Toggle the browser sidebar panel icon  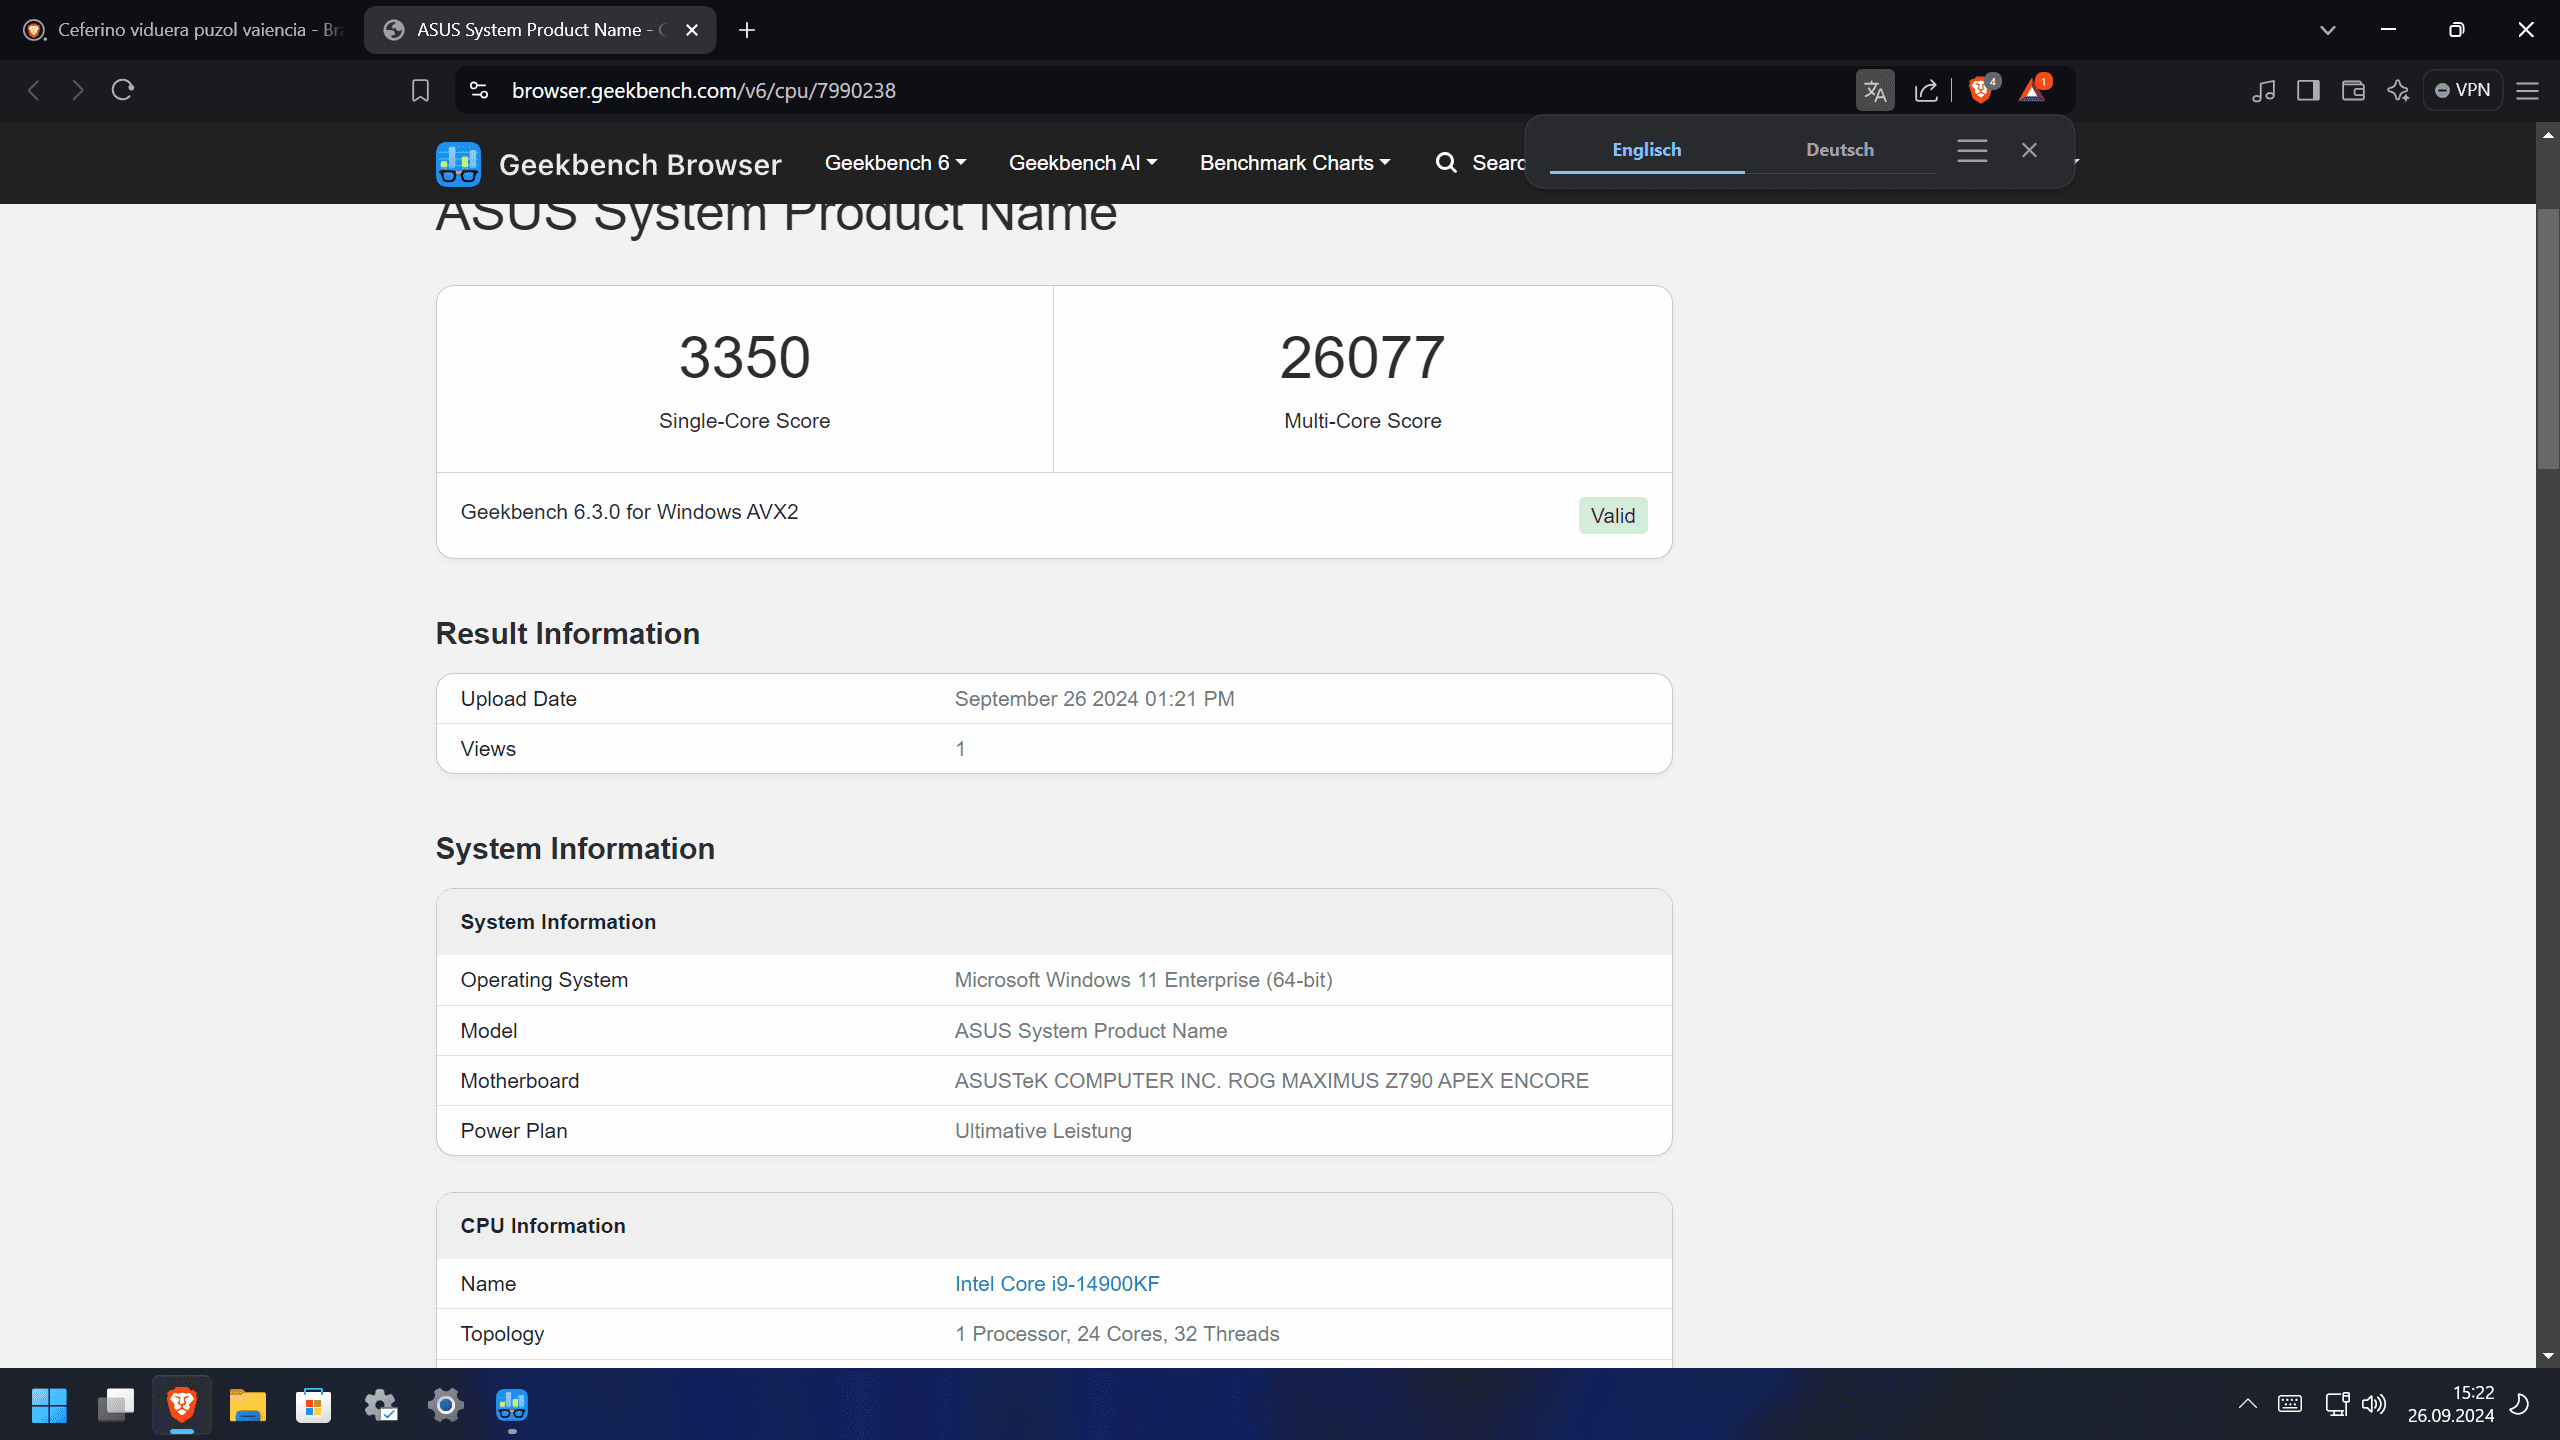[2308, 91]
